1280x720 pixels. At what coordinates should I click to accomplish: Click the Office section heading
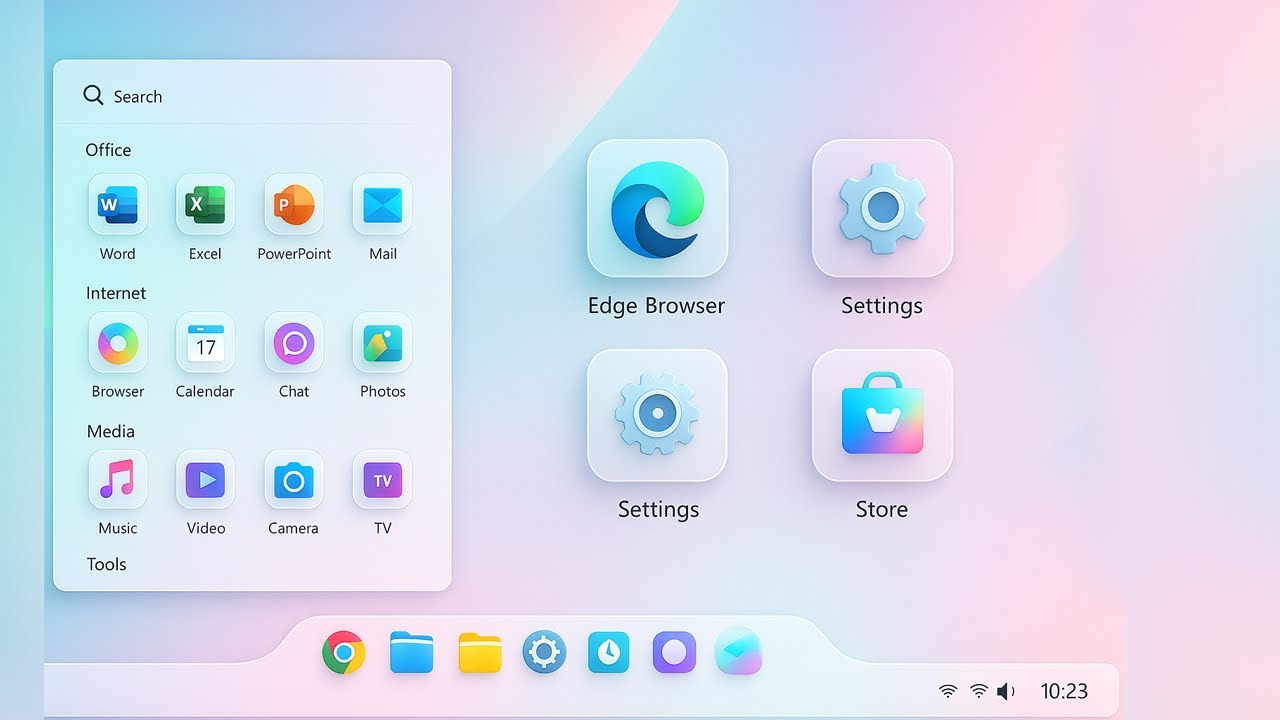(108, 150)
